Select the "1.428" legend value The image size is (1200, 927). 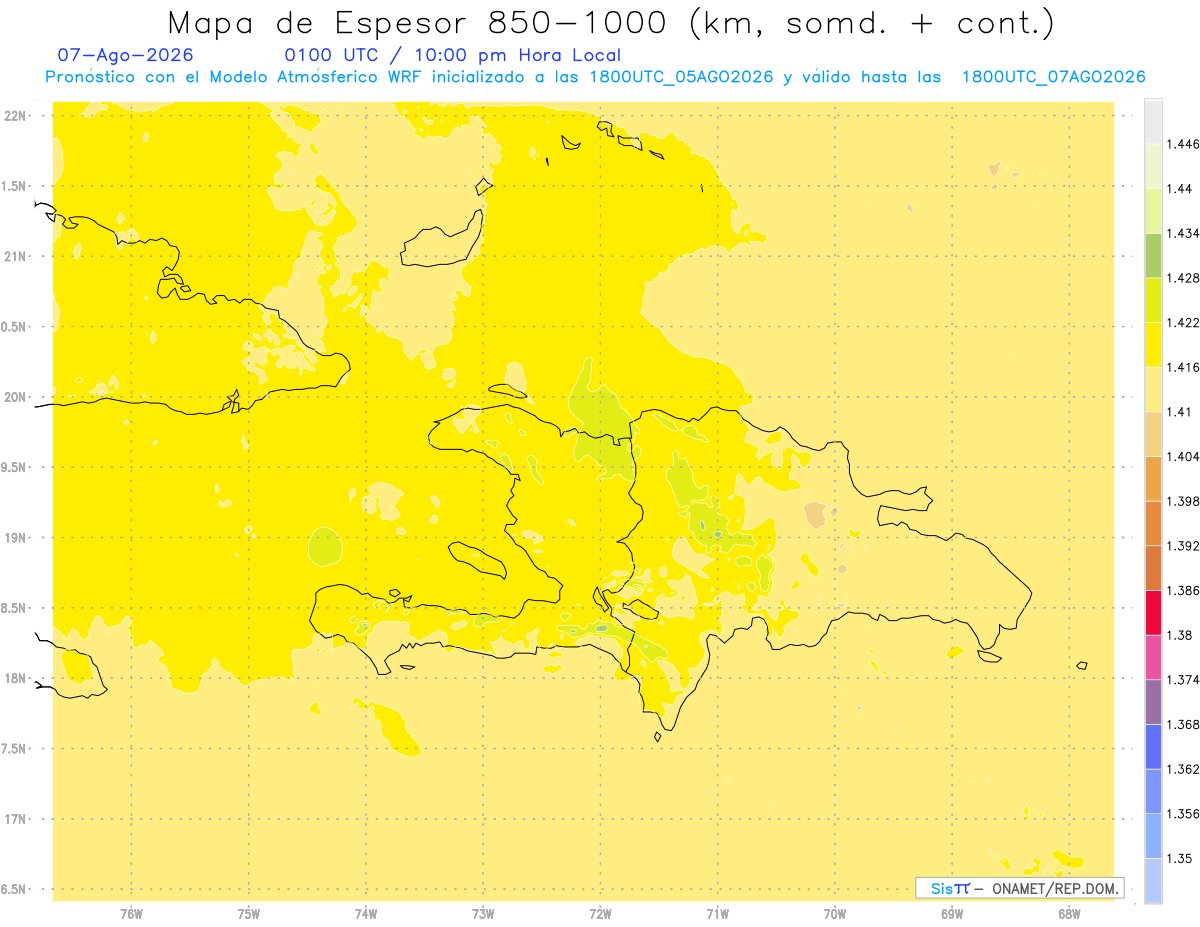[1182, 278]
